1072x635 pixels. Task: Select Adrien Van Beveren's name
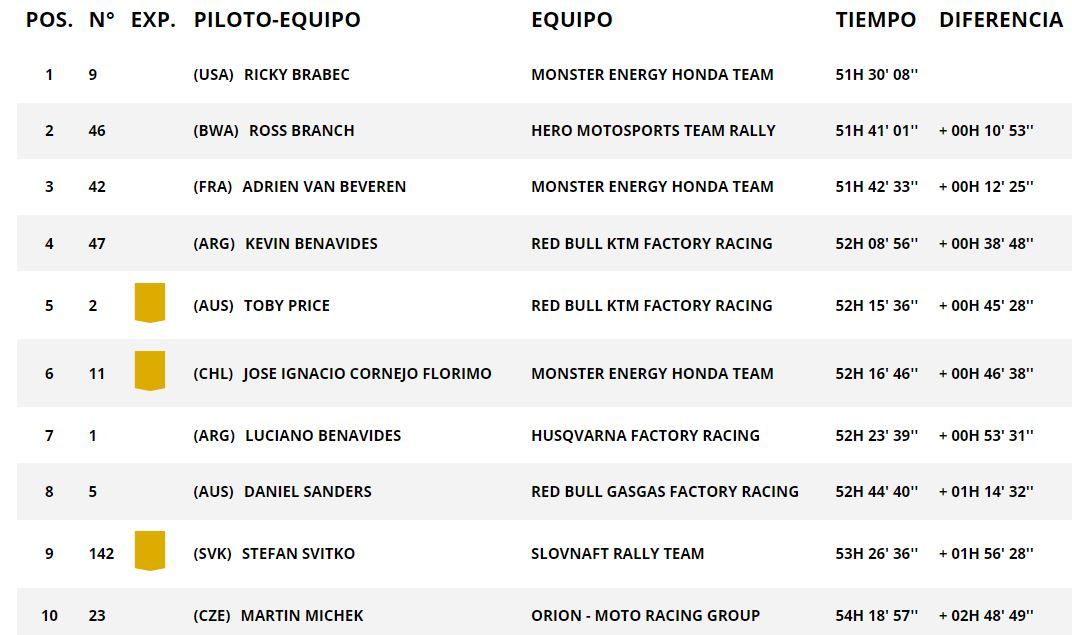(x=324, y=187)
